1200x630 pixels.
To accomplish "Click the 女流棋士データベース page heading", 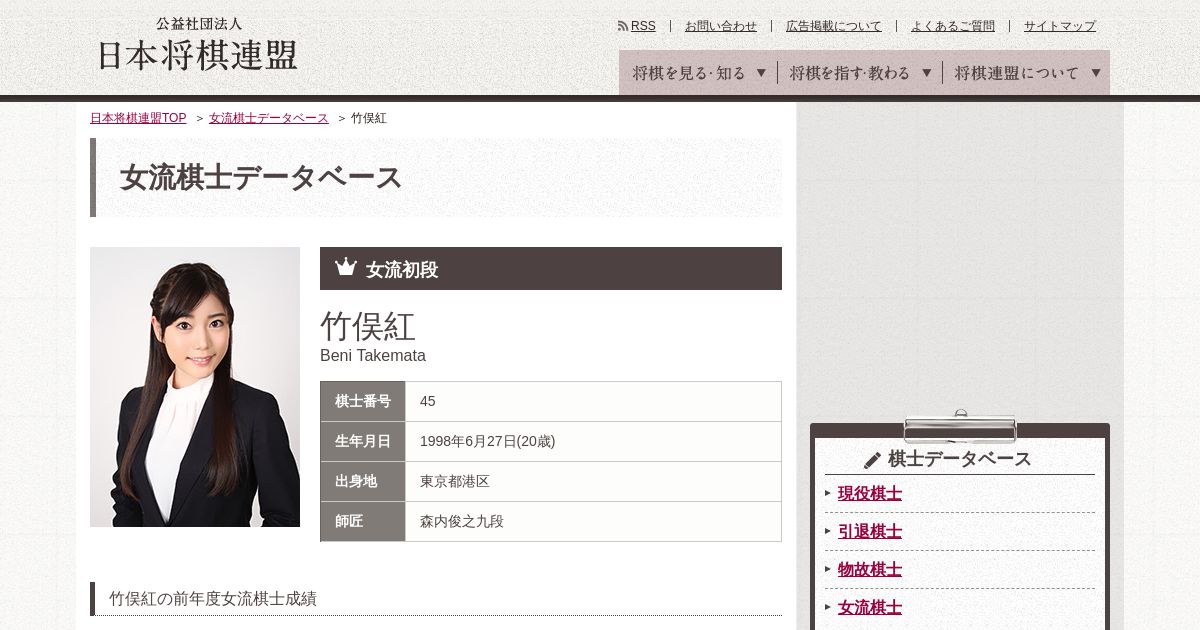I will tap(261, 178).
